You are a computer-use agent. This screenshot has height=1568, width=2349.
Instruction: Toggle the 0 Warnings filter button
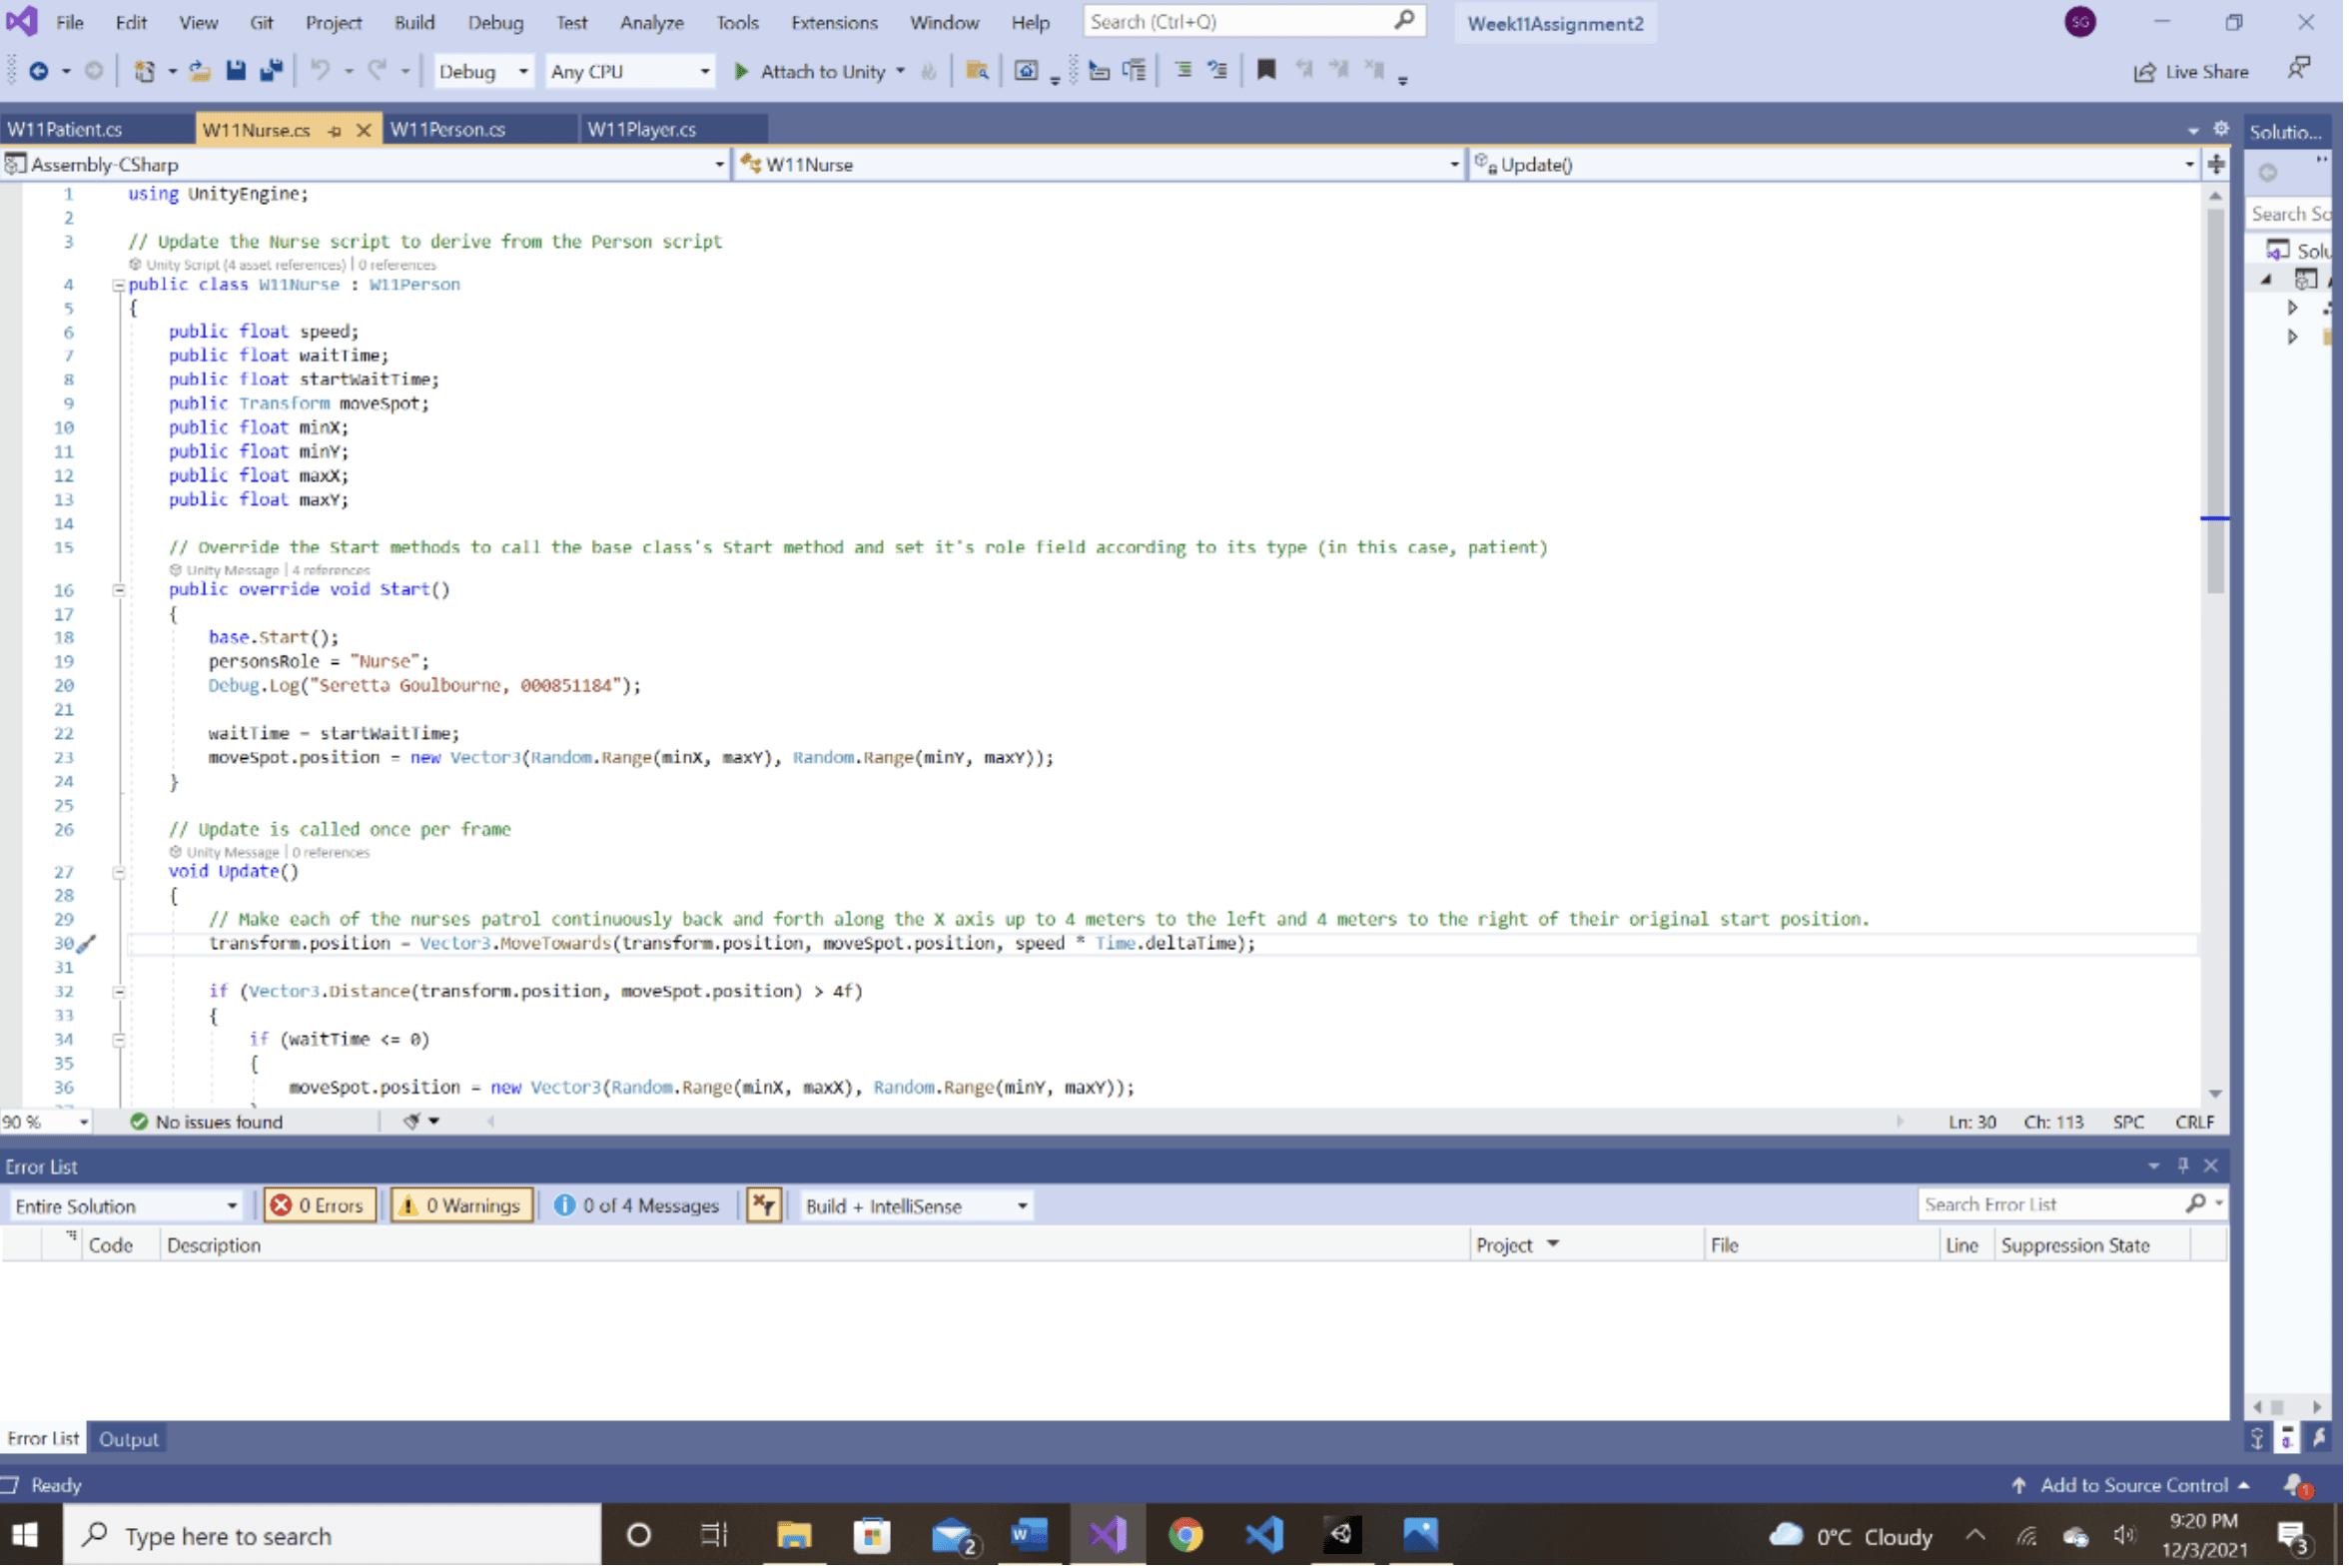(x=462, y=1208)
